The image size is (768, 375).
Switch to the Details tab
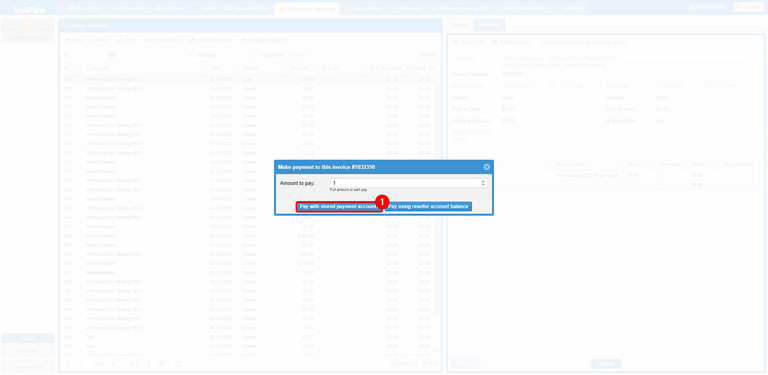(x=459, y=24)
